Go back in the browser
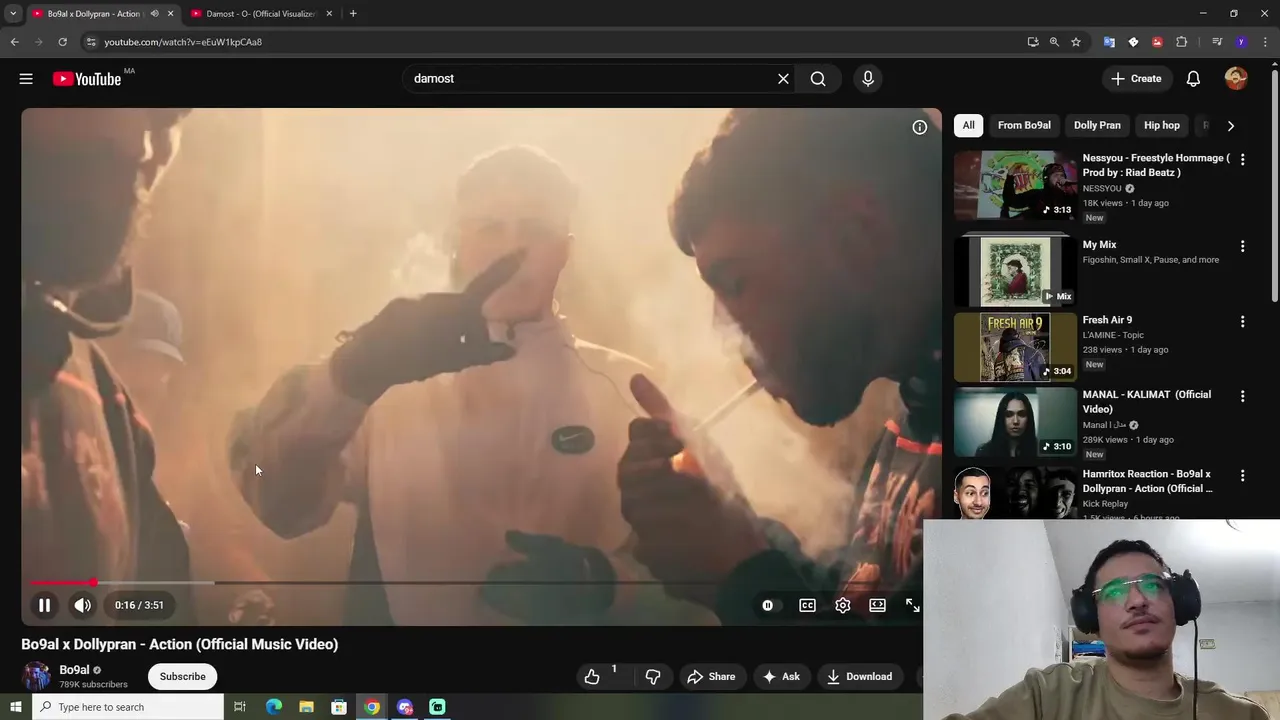This screenshot has height=720, width=1280. click(14, 42)
